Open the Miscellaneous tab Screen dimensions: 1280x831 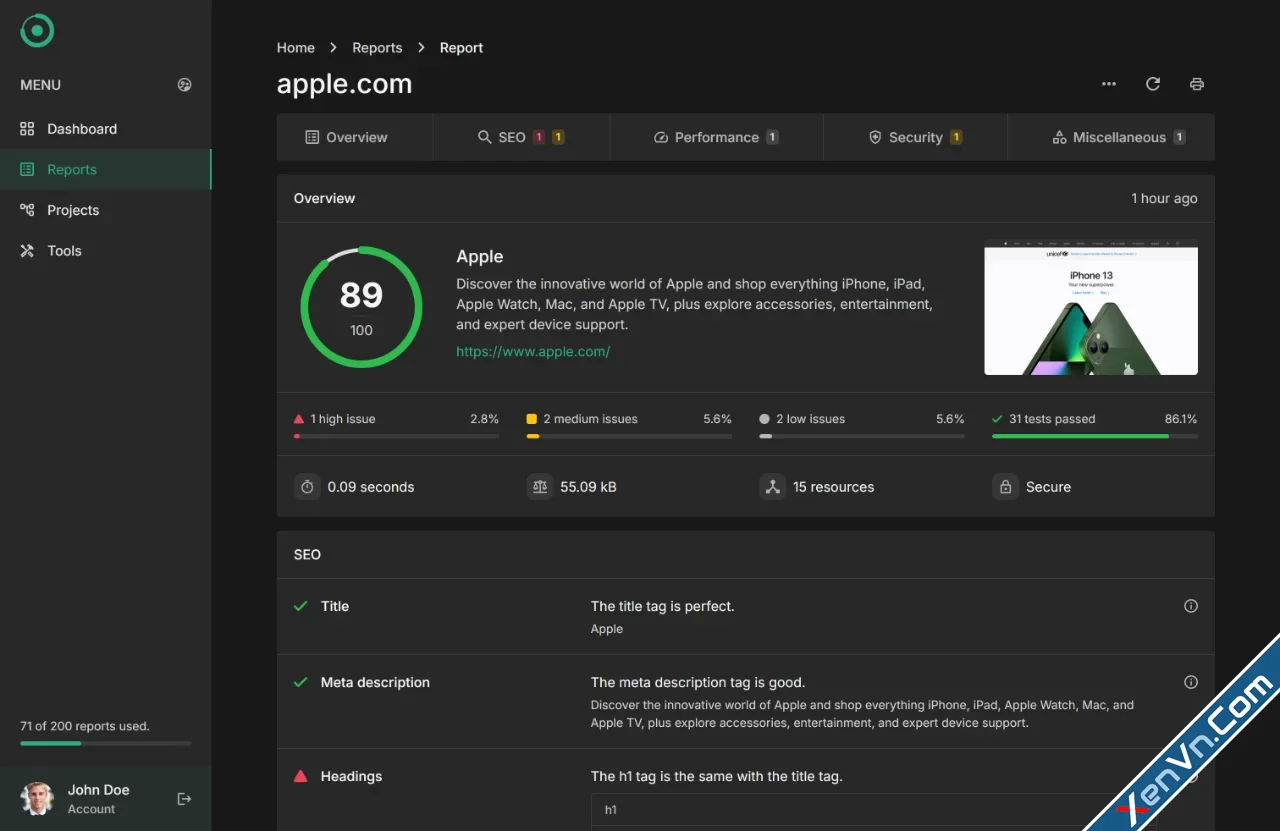tap(1117, 137)
